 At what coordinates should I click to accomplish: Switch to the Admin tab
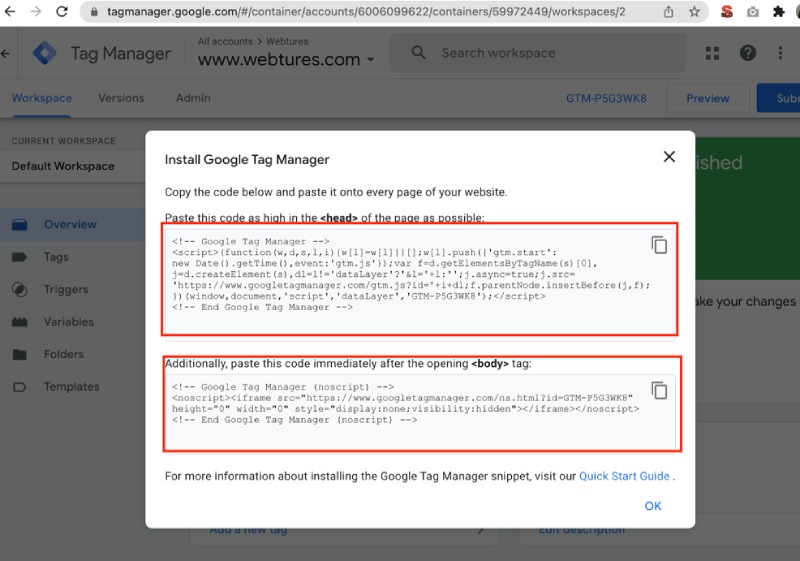(x=193, y=98)
